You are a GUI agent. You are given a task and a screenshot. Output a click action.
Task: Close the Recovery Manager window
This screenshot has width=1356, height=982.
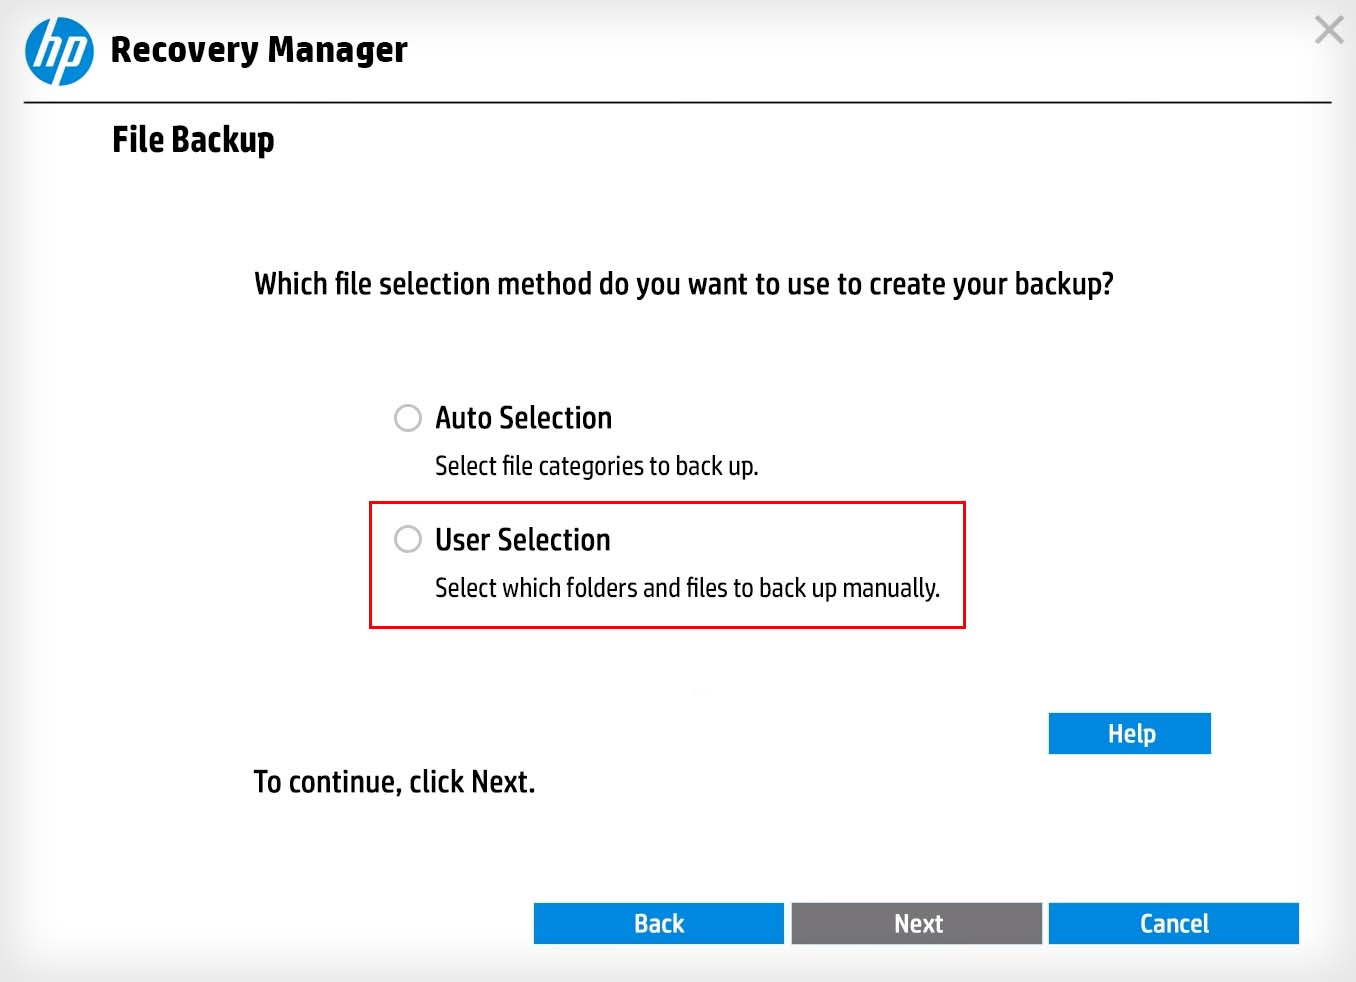pyautogui.click(x=1329, y=30)
